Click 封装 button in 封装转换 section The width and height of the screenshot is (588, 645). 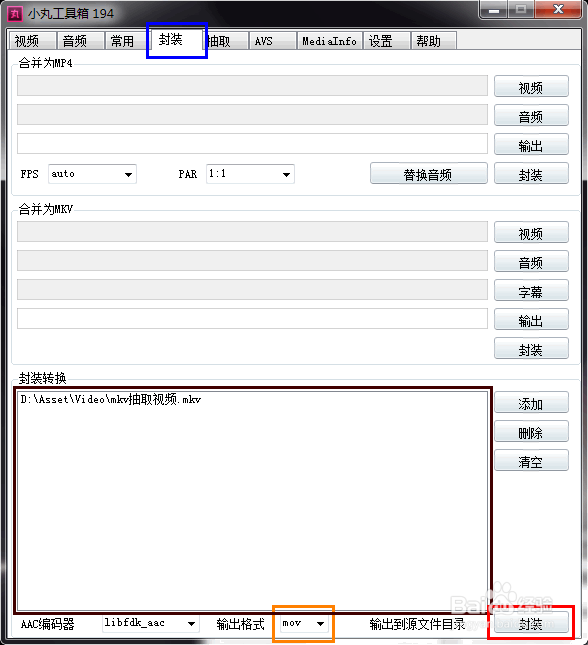[x=531, y=623]
